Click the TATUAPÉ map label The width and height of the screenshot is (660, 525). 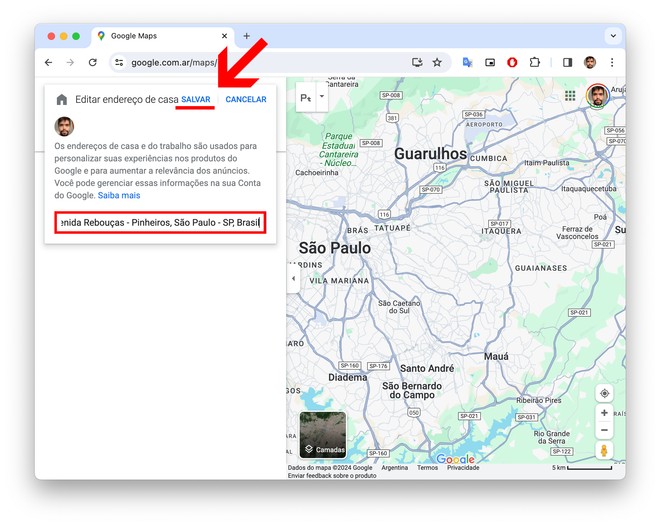point(392,228)
